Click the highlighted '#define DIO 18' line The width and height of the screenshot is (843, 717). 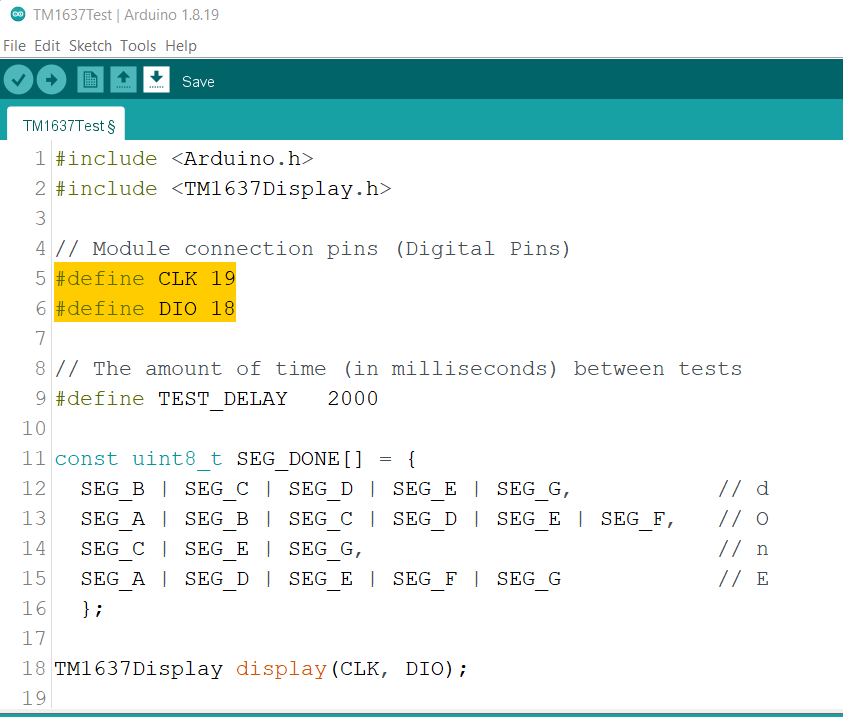[x=145, y=309]
